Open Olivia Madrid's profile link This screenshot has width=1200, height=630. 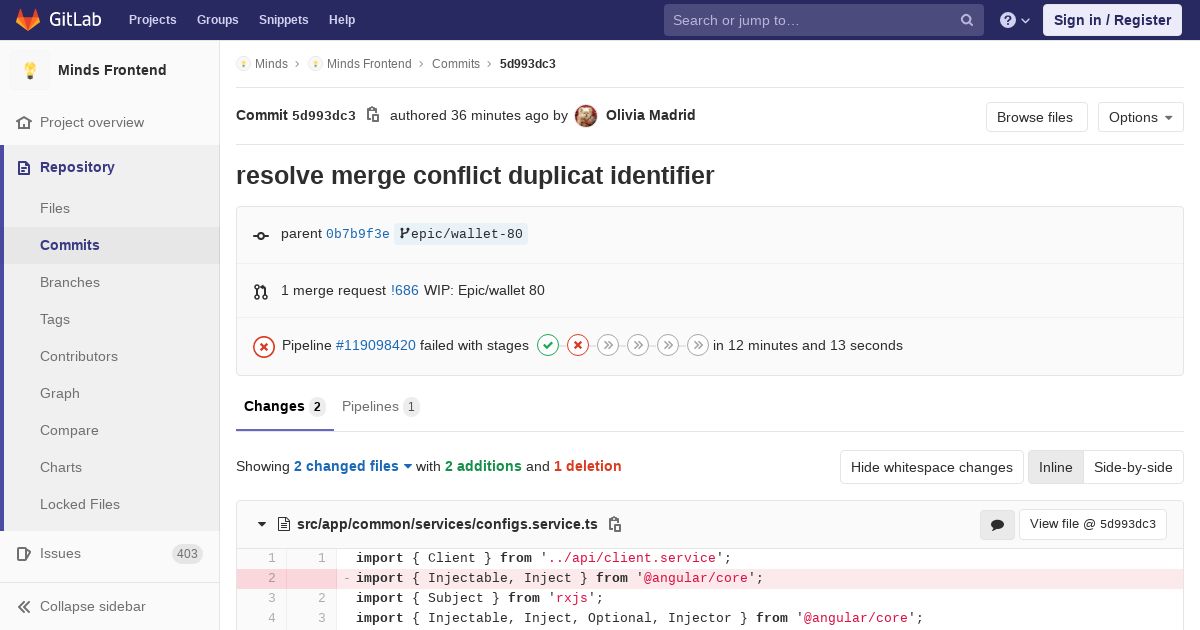point(651,115)
